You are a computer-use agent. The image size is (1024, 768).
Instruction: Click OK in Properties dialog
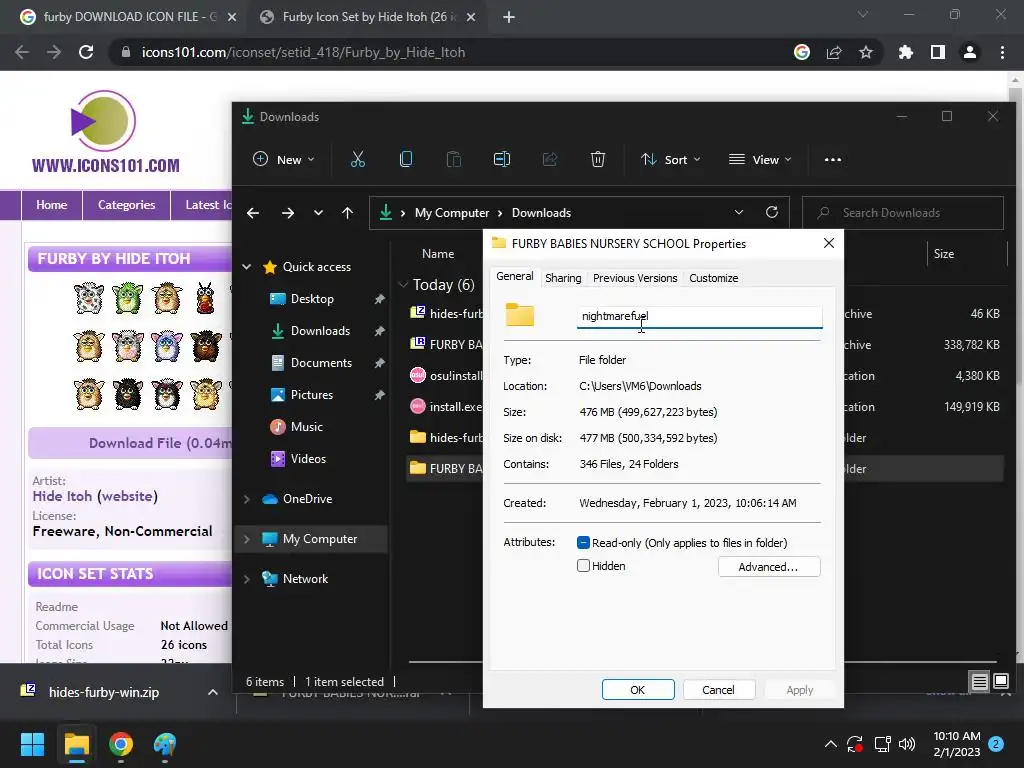tap(637, 690)
